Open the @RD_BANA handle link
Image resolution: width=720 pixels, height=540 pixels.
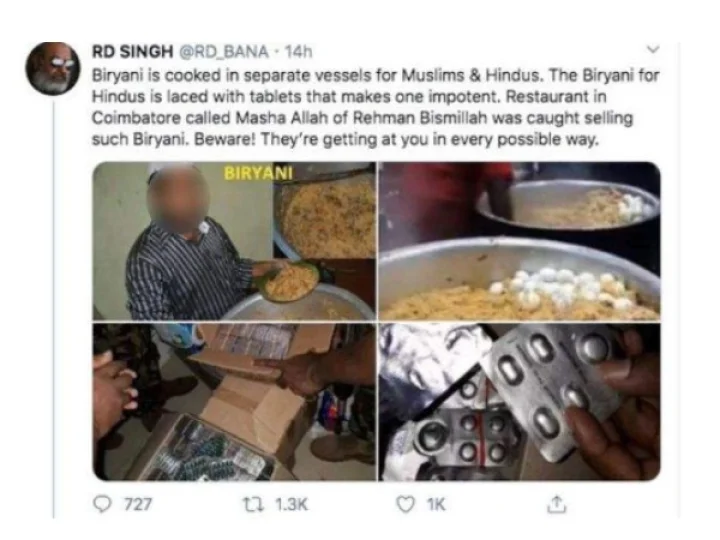223,51
